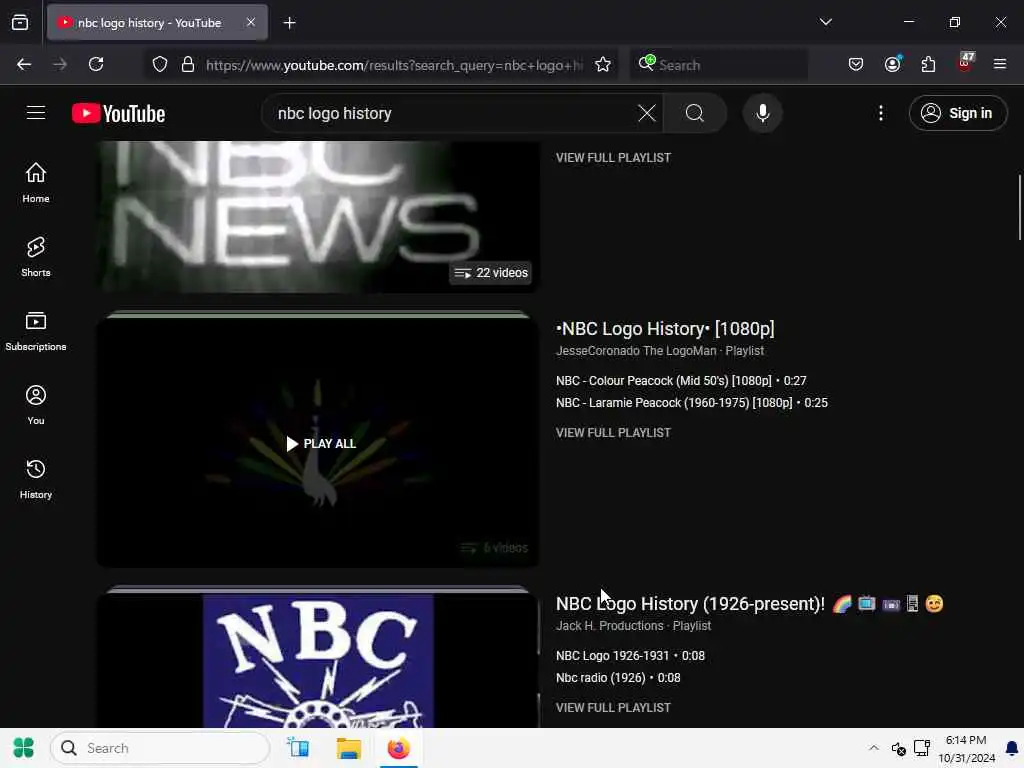
Task: Open File Explorer from the taskbar
Action: (348, 748)
